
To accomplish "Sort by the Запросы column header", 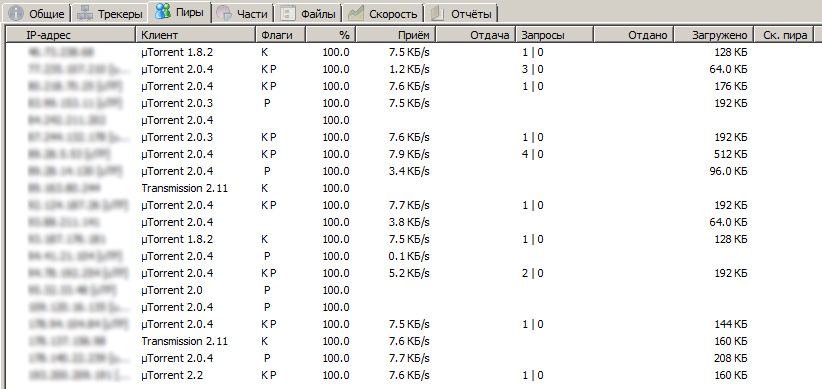I will [555, 35].
